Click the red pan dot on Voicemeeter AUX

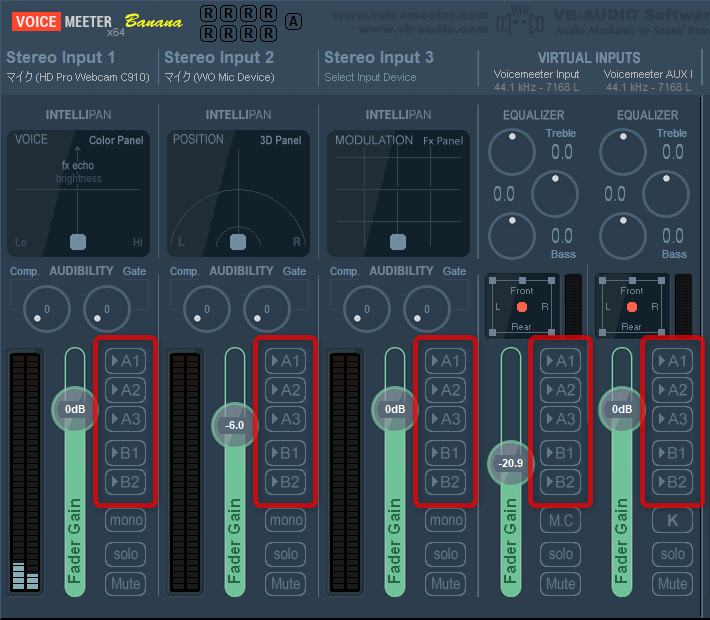point(632,307)
